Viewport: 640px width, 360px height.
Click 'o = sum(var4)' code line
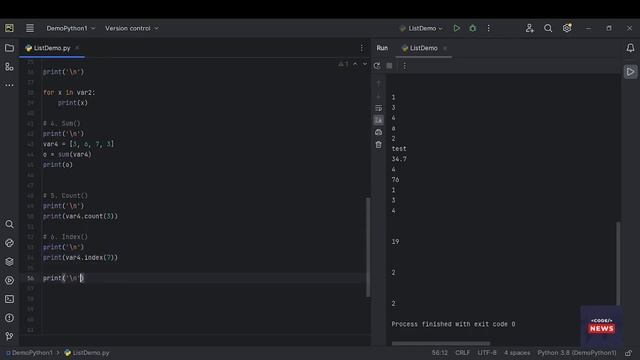point(67,154)
